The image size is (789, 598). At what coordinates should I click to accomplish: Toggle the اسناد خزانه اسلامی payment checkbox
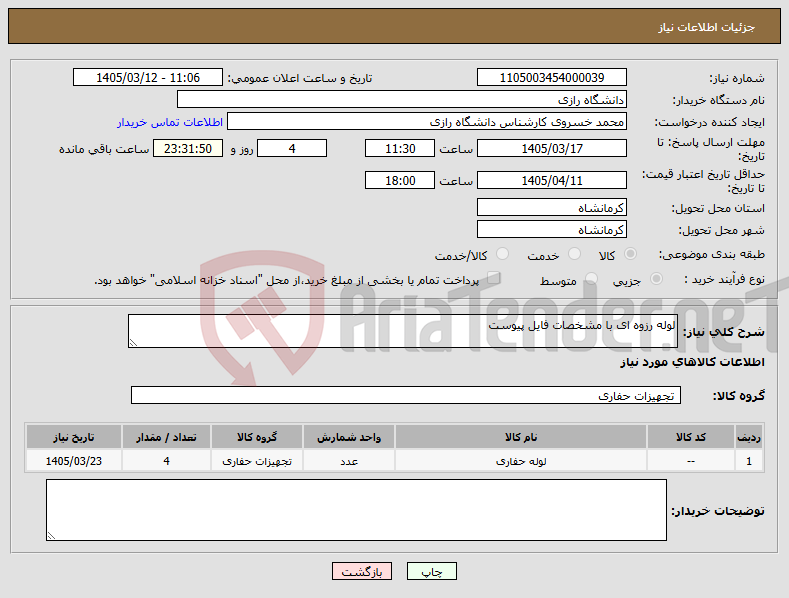pyautogui.click(x=494, y=278)
